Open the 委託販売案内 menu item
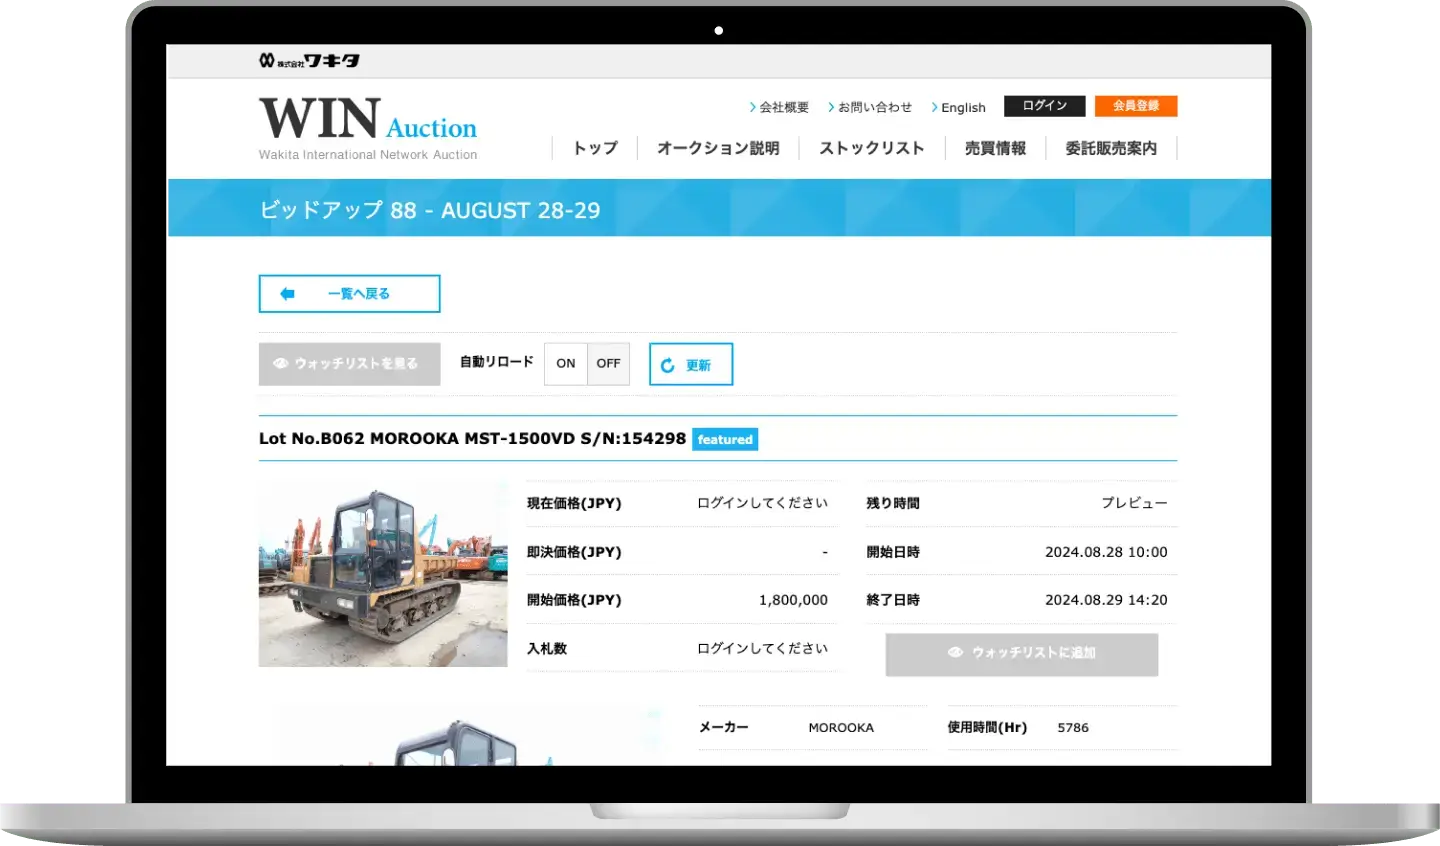This screenshot has height=846, width=1440. point(1111,148)
